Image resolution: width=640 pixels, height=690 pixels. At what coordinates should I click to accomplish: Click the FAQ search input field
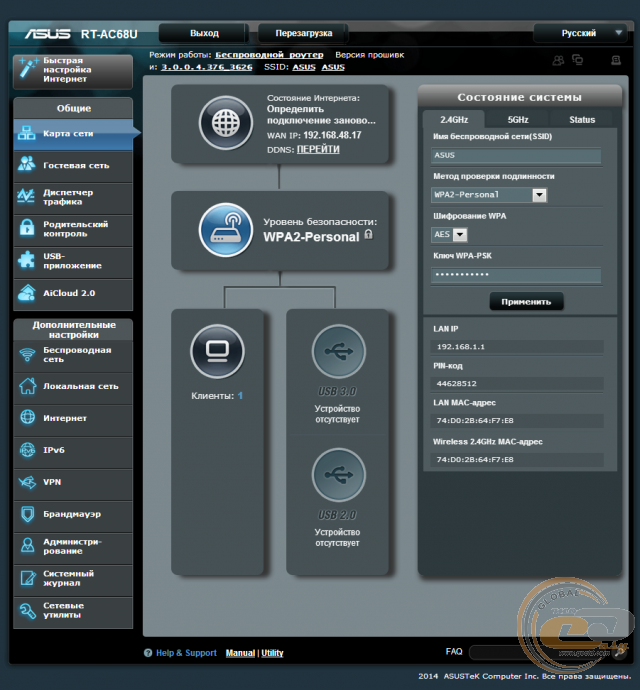(x=541, y=652)
